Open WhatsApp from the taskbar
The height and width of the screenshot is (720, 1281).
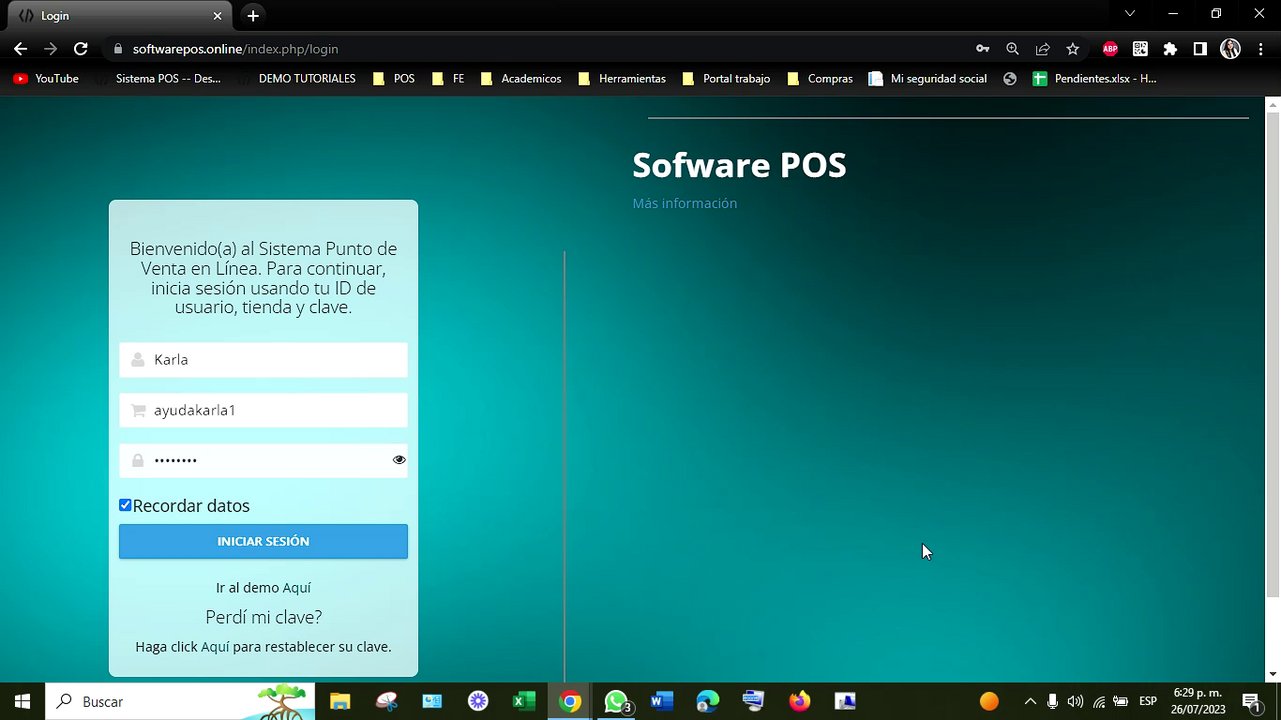coord(616,701)
